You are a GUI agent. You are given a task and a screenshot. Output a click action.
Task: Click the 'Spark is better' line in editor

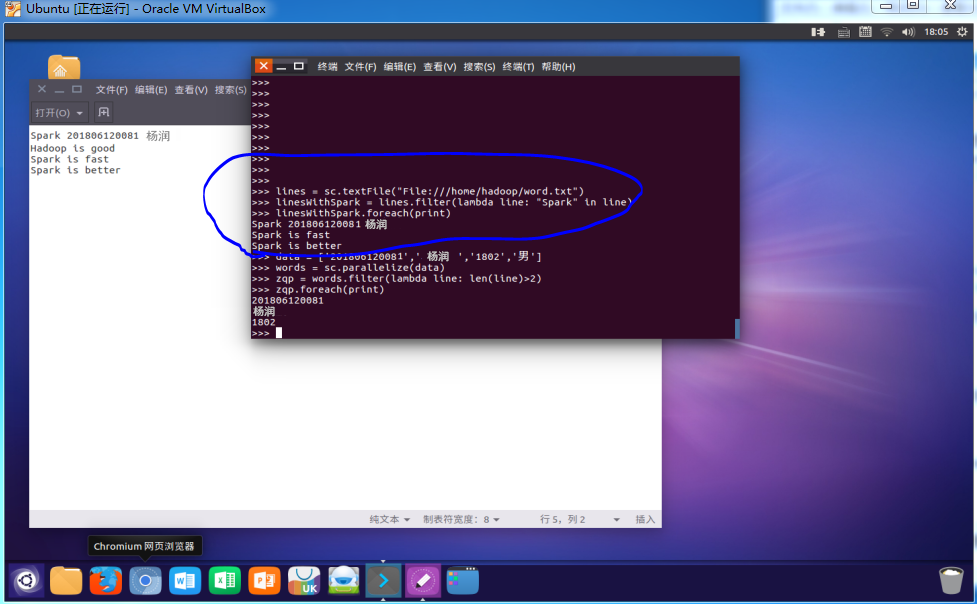point(75,170)
